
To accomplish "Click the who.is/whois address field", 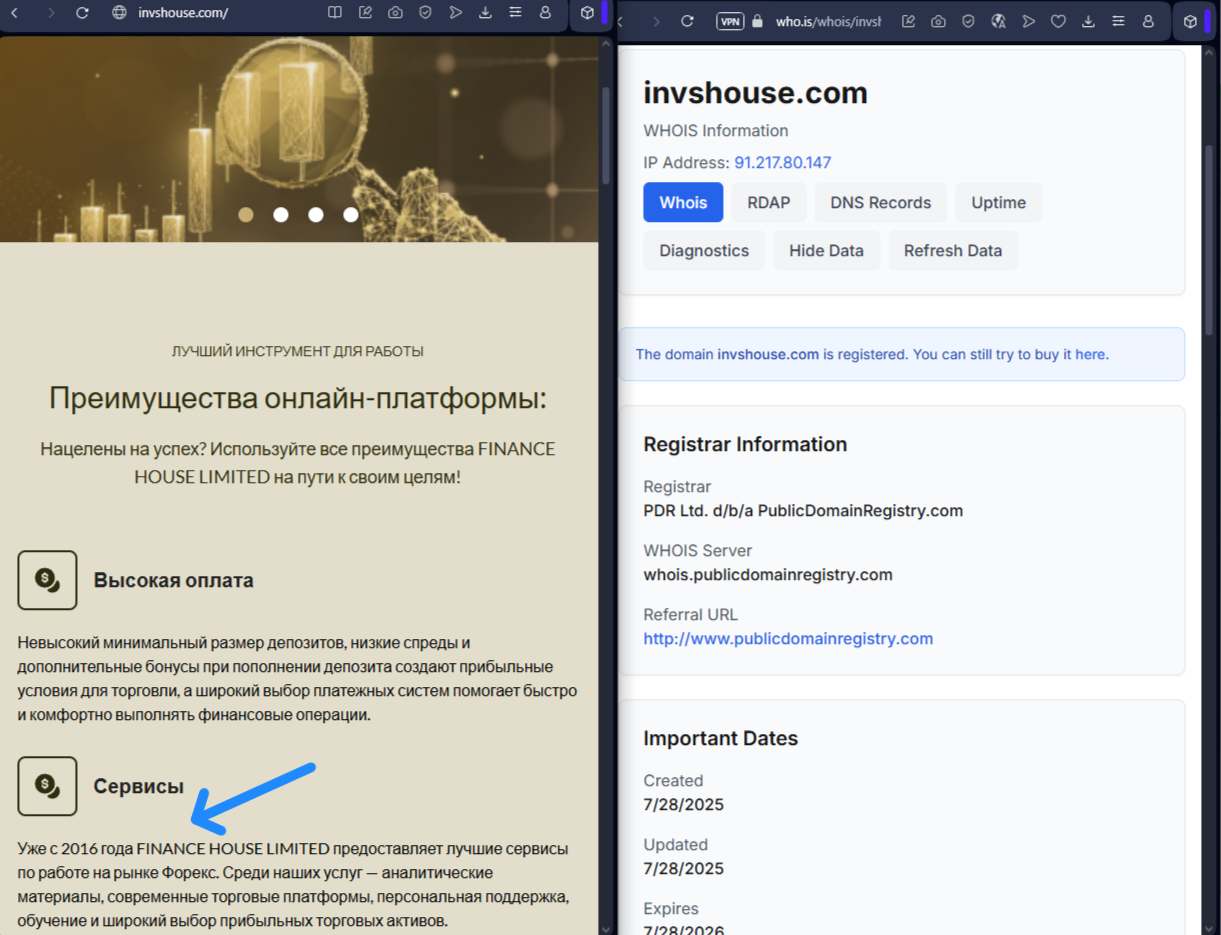I will coord(828,21).
